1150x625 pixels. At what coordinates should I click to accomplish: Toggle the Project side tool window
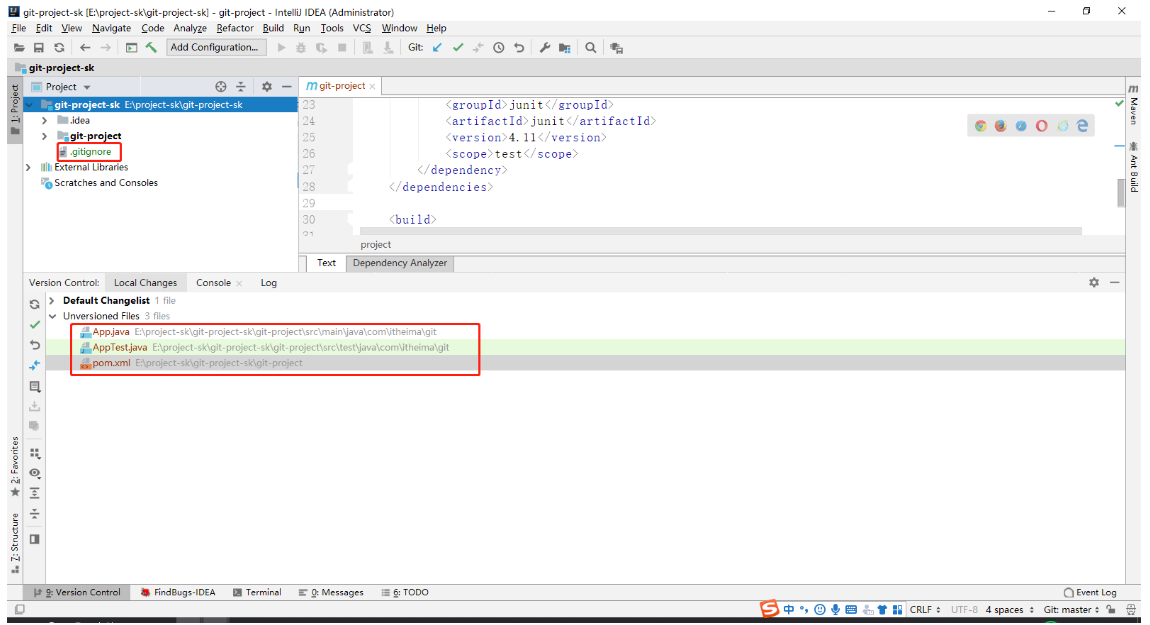click(15, 110)
